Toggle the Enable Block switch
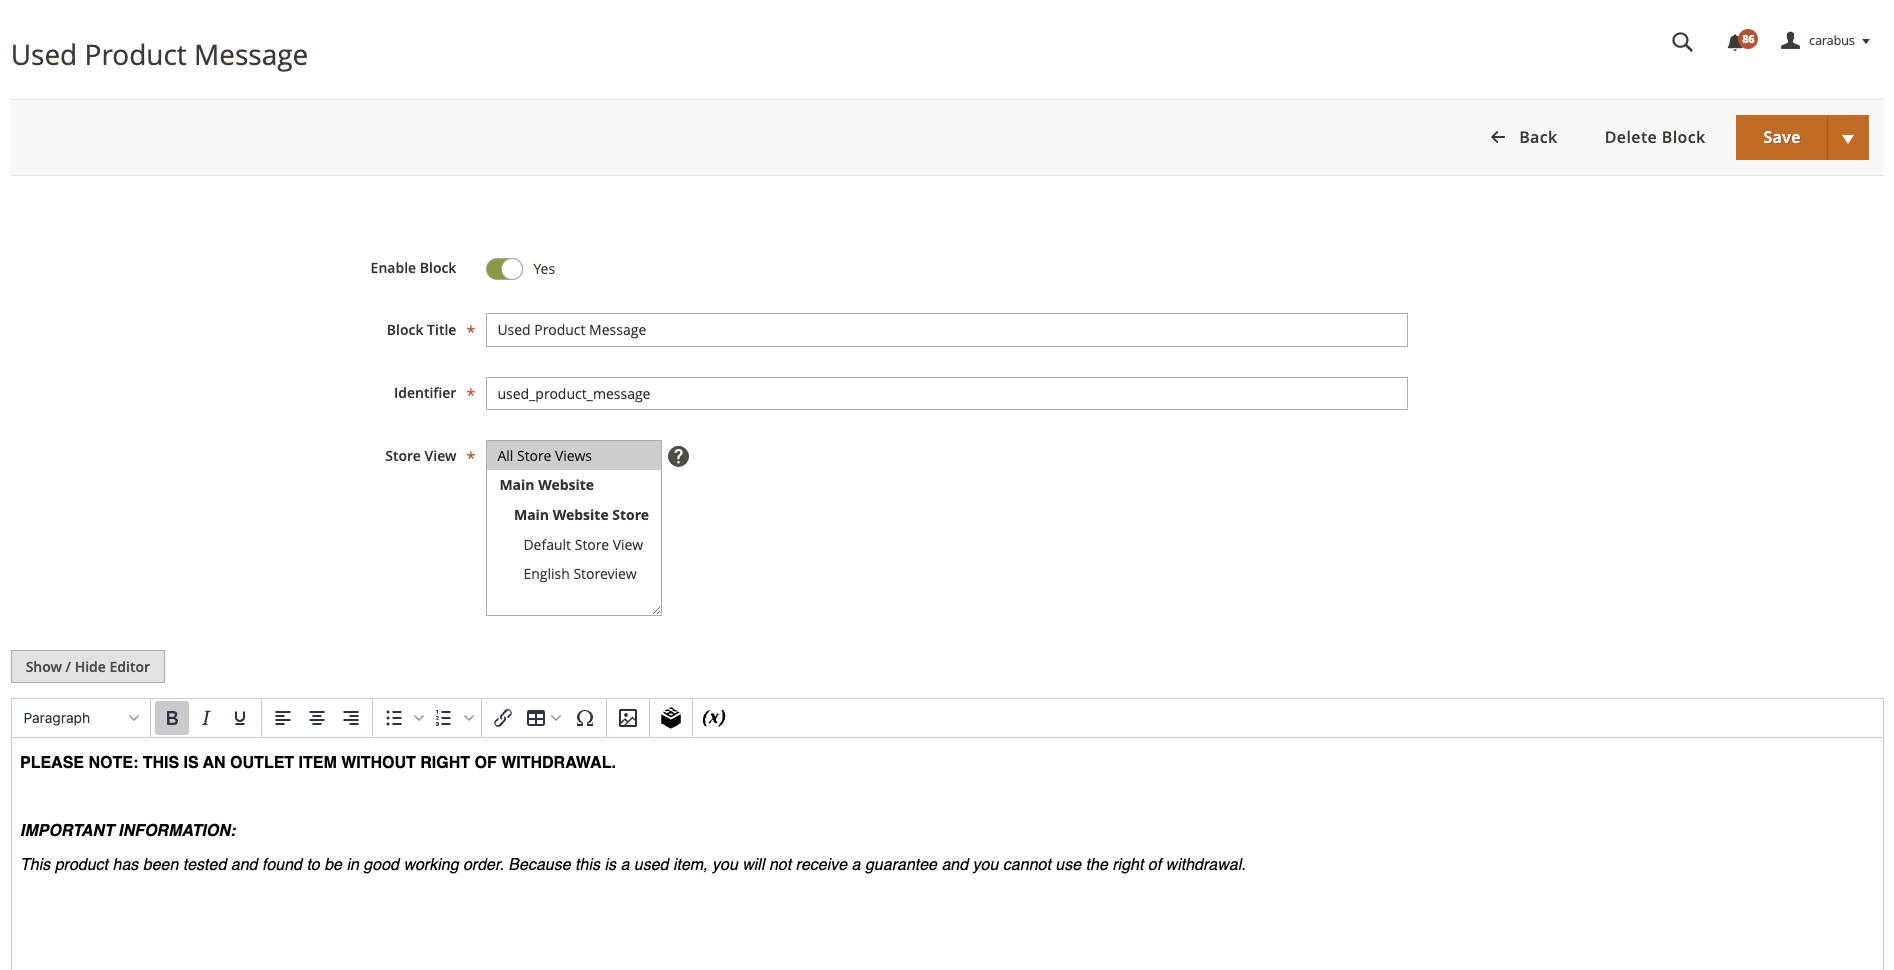 pos(504,269)
